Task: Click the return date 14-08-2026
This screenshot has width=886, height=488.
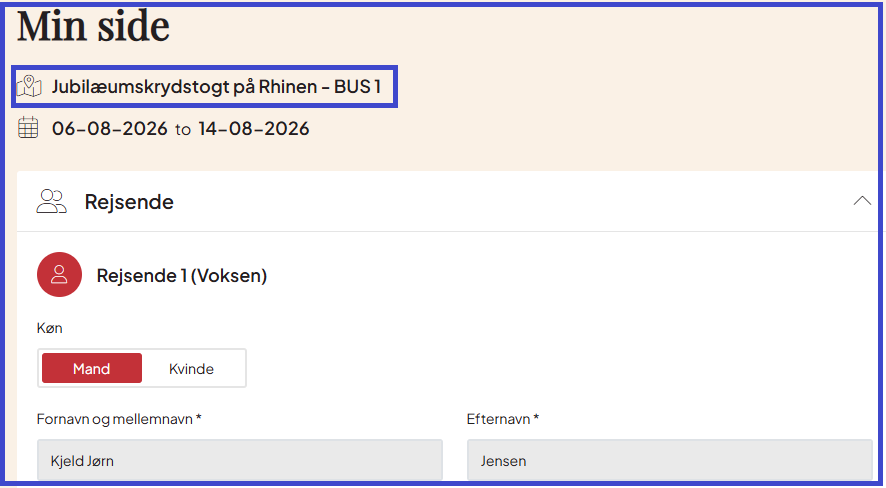Action: click(254, 129)
